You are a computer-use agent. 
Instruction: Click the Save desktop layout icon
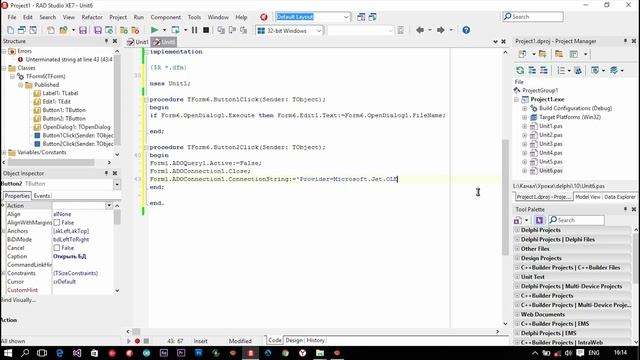[361, 17]
